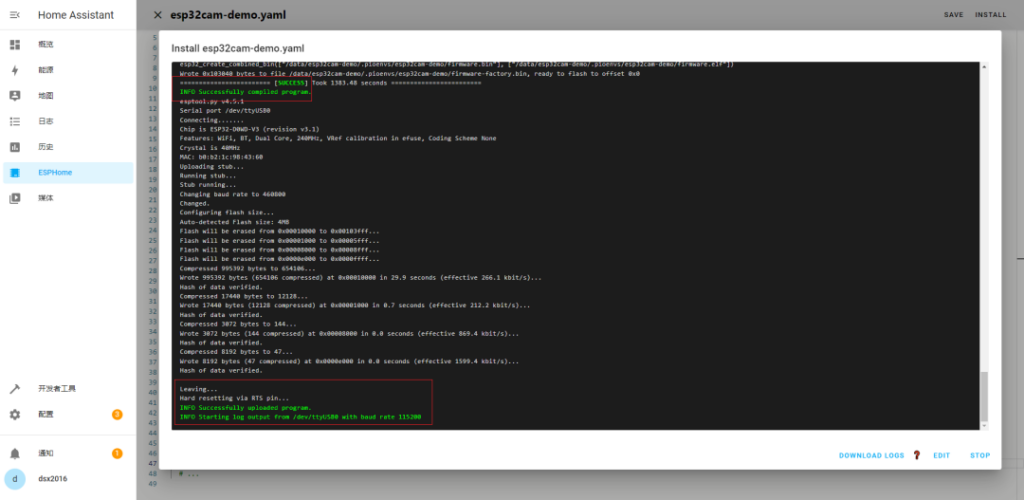The width and height of the screenshot is (1024, 500).
Task: Click 'Compressed 3072 bytes to 144...' line
Action: coord(238,324)
